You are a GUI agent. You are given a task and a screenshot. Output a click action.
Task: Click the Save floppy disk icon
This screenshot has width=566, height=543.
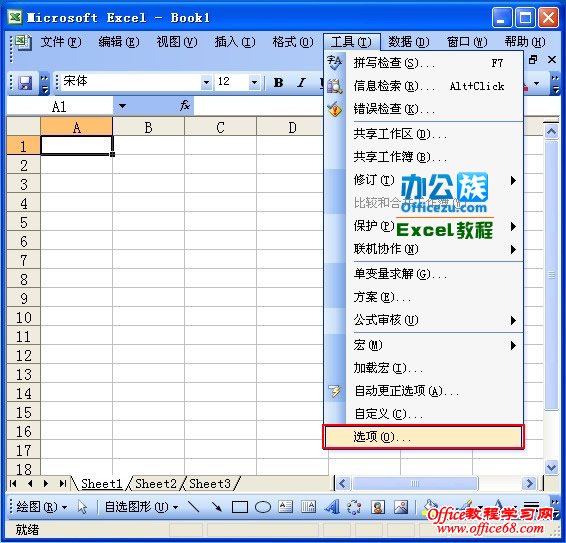[25, 83]
